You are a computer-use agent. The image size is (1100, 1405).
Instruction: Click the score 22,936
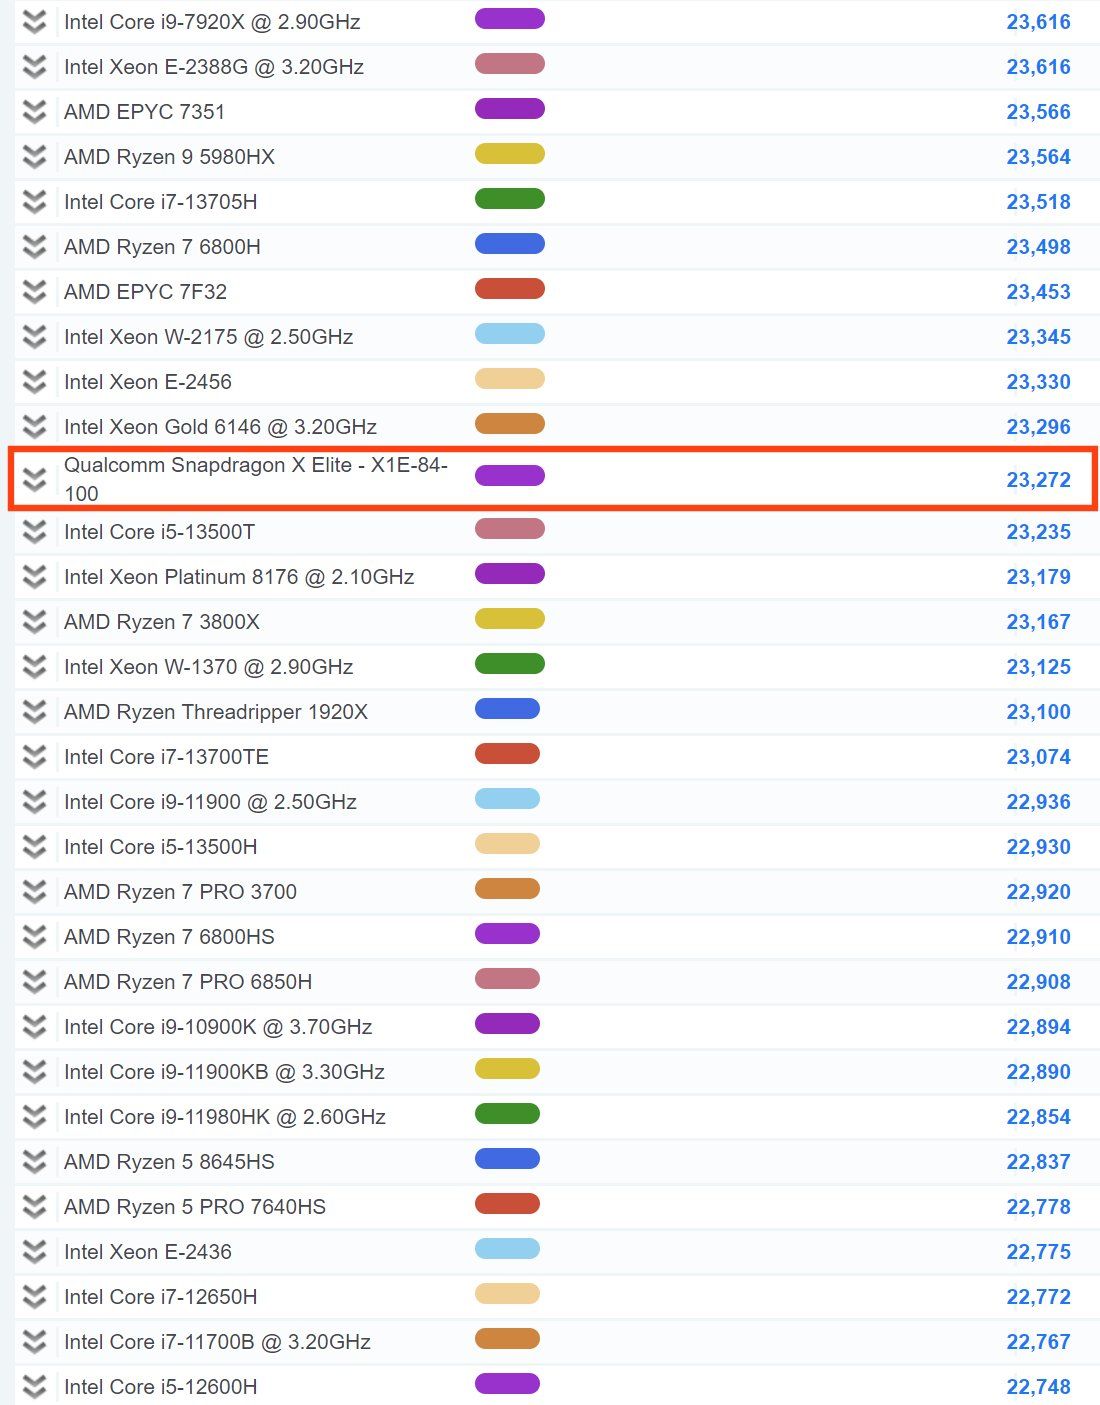pos(1038,802)
